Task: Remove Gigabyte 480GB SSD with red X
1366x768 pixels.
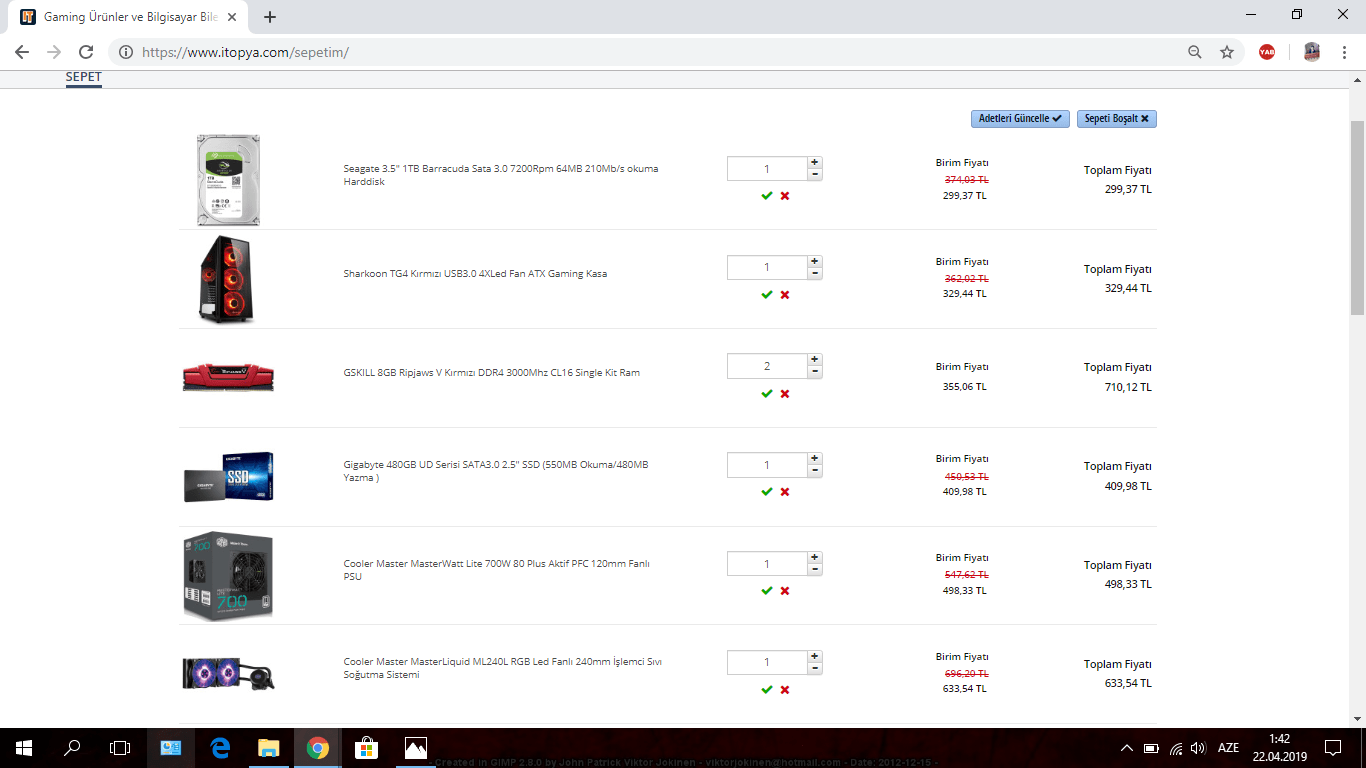Action: point(785,492)
